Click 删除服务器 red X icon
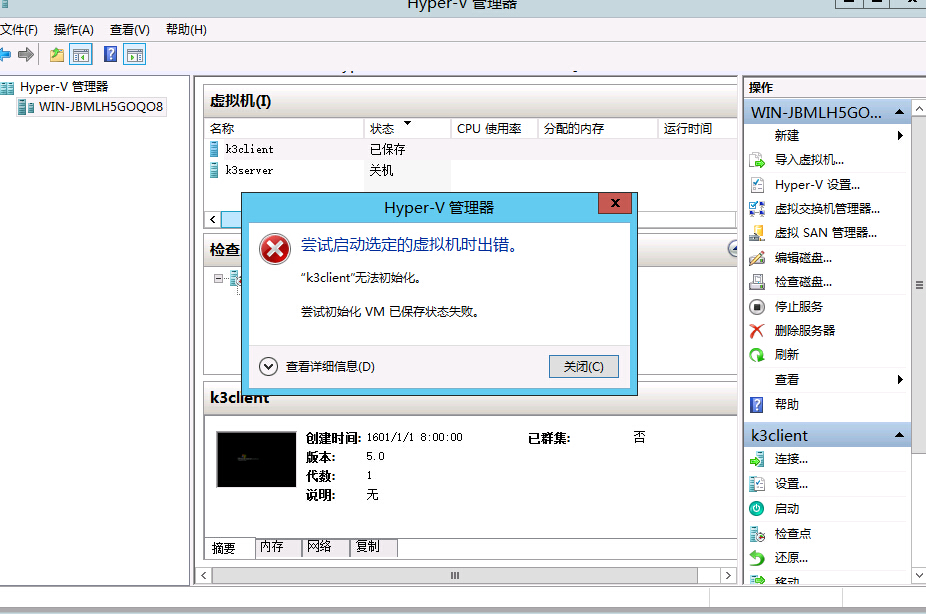Image resolution: width=926 pixels, height=614 pixels. coord(757,331)
